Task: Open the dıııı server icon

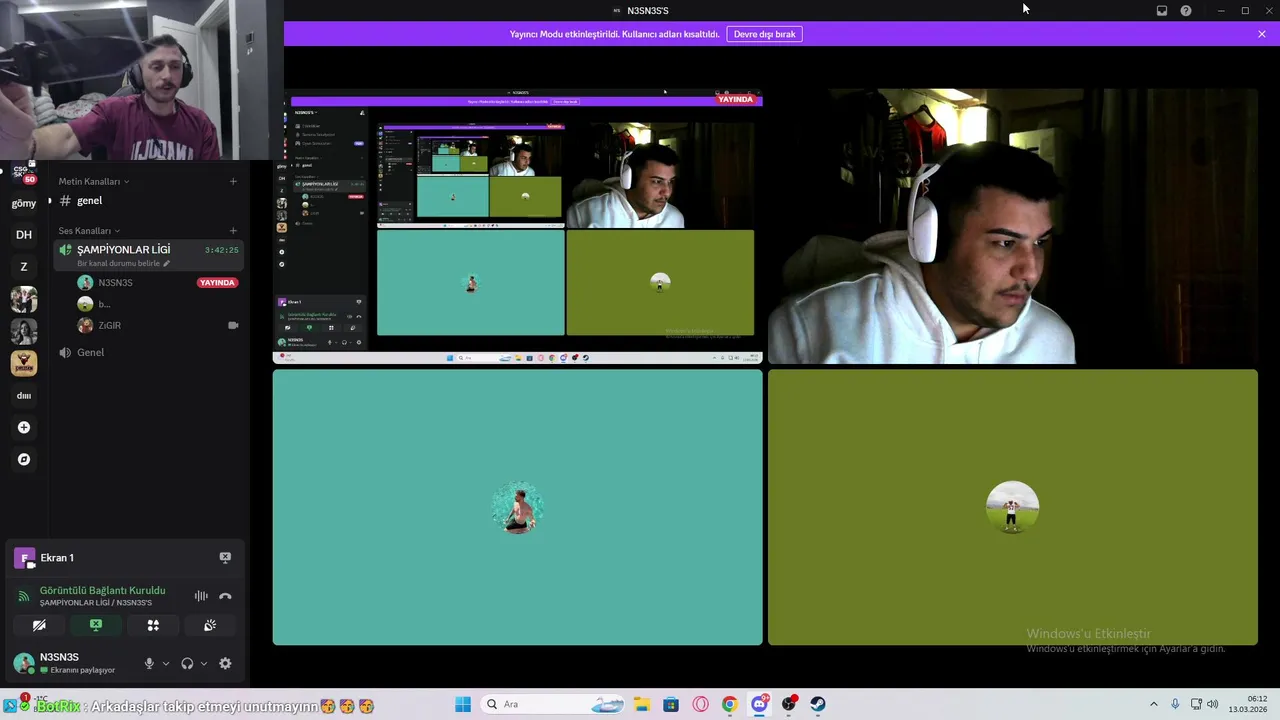Action: click(x=24, y=395)
